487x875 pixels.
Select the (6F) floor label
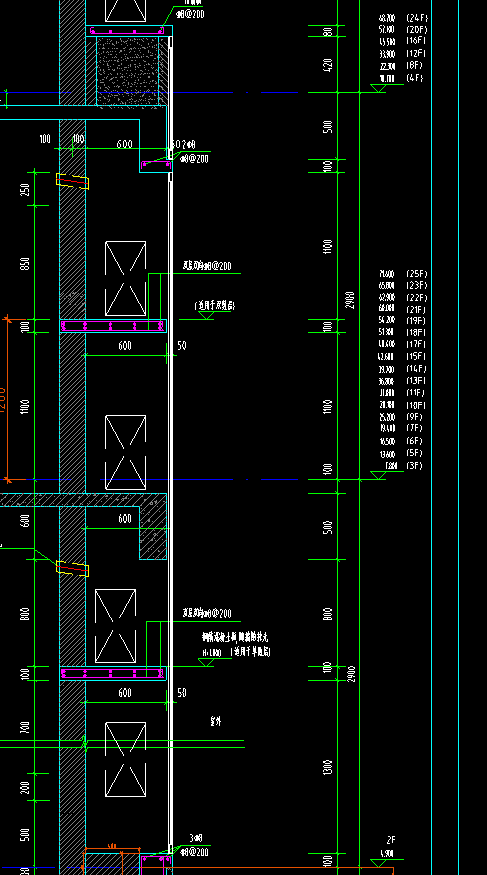[x=414, y=441]
